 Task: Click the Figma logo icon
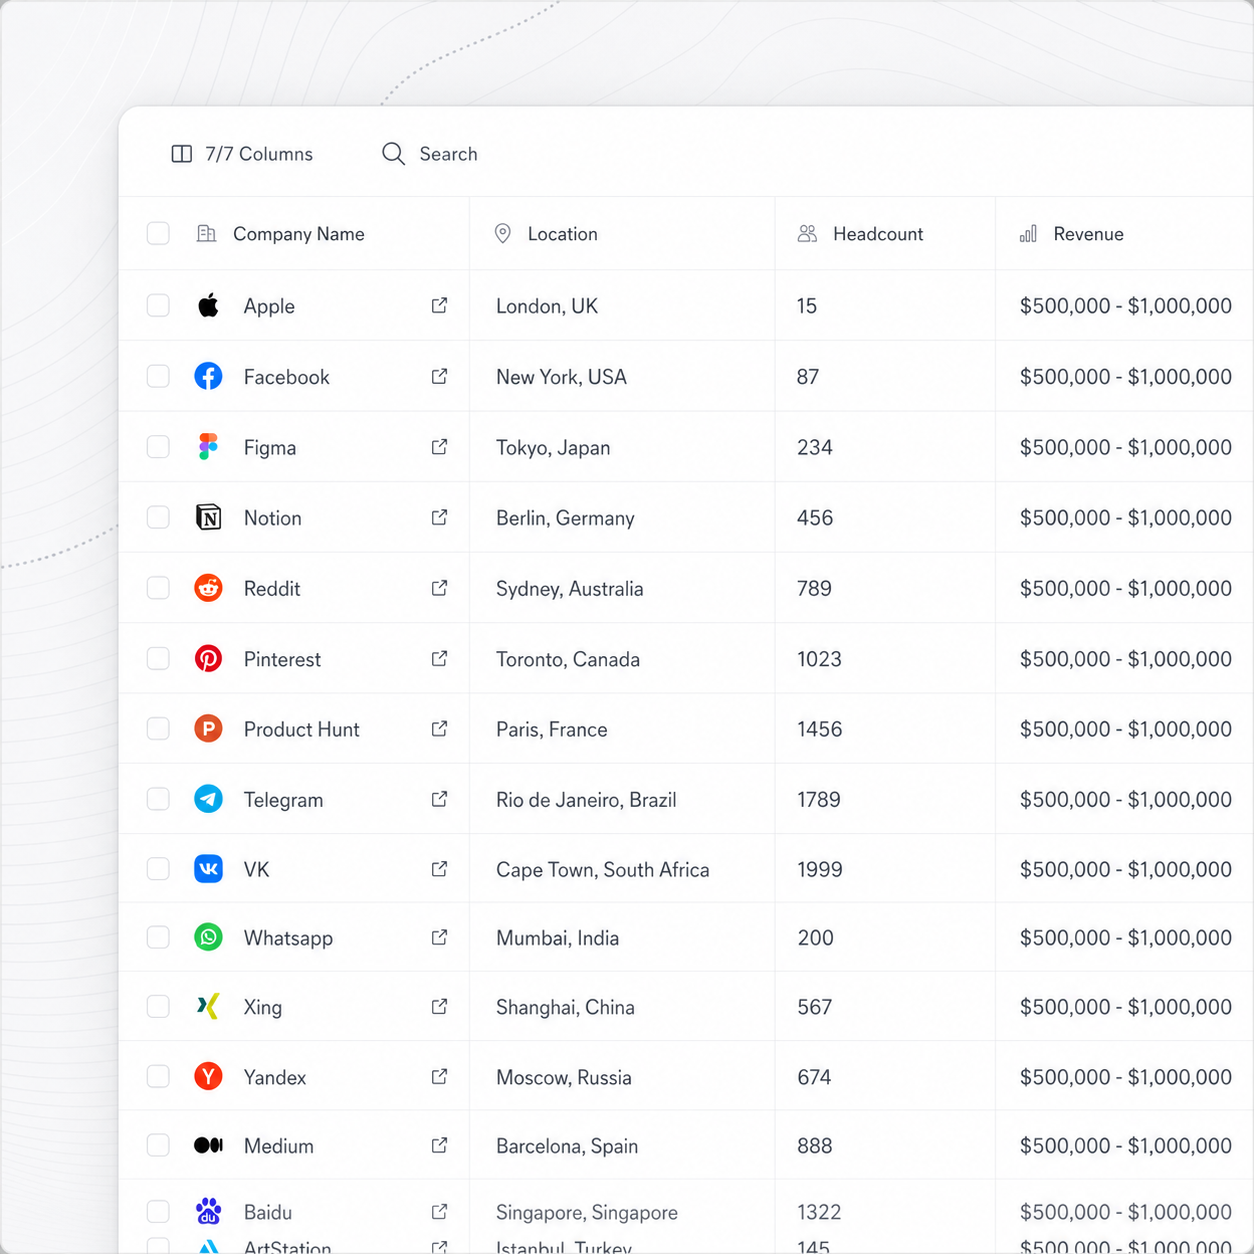[208, 447]
